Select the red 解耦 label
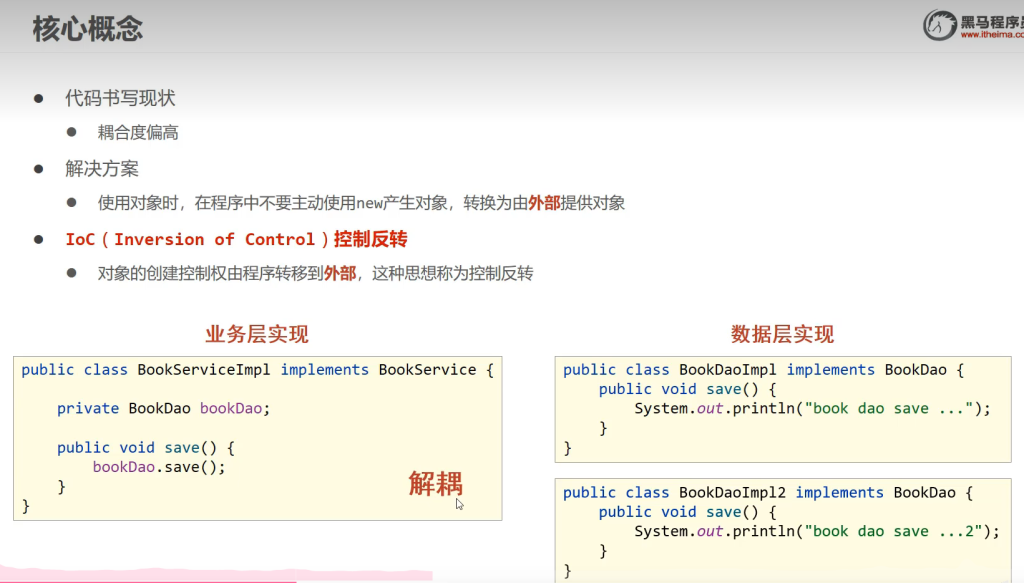 coord(435,484)
